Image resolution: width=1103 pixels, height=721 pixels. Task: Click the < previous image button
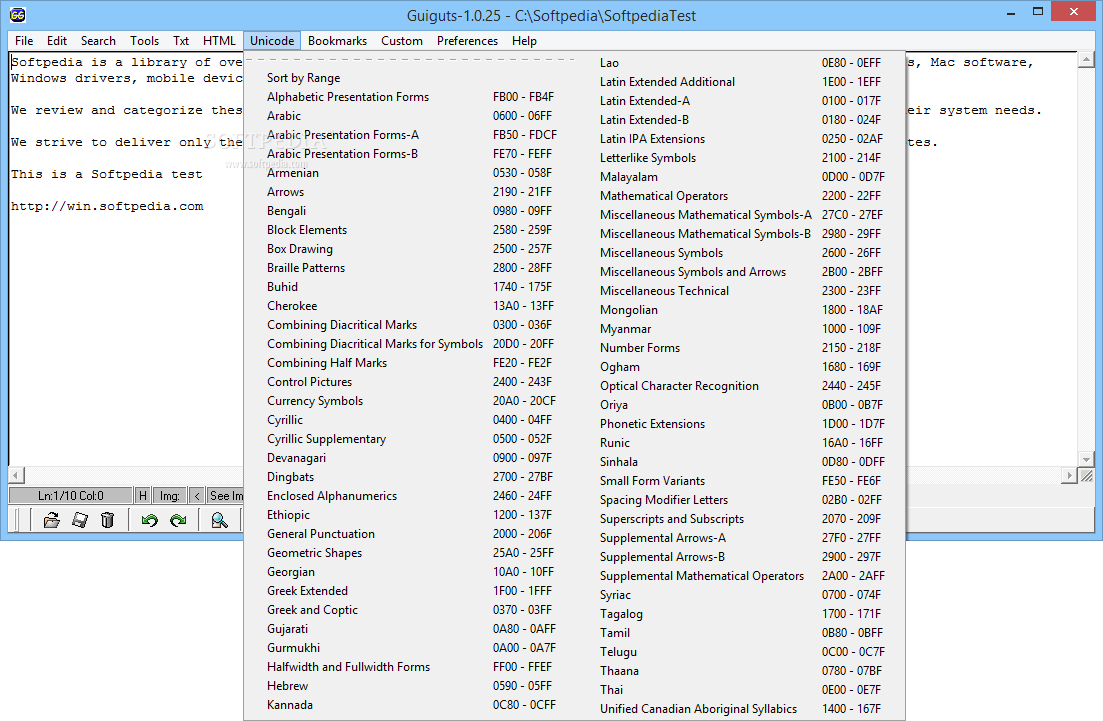(x=197, y=496)
